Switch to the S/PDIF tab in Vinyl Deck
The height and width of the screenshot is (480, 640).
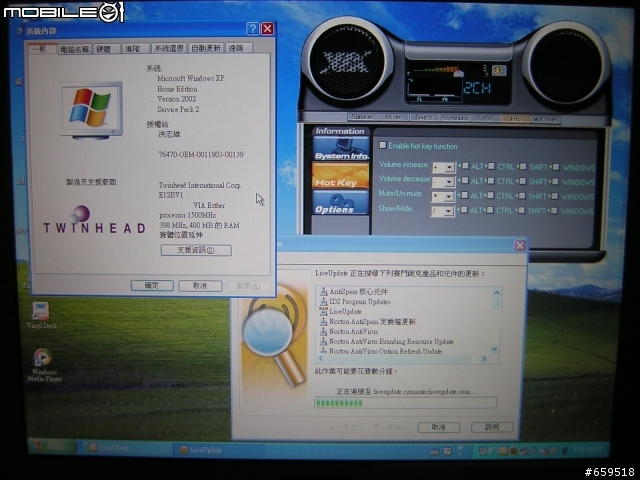point(485,118)
